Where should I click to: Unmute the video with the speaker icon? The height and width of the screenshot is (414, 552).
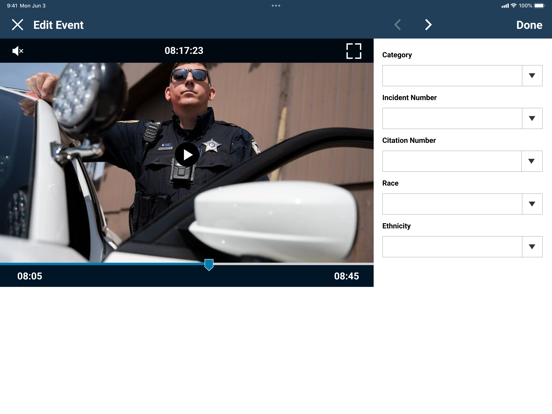[x=17, y=51]
